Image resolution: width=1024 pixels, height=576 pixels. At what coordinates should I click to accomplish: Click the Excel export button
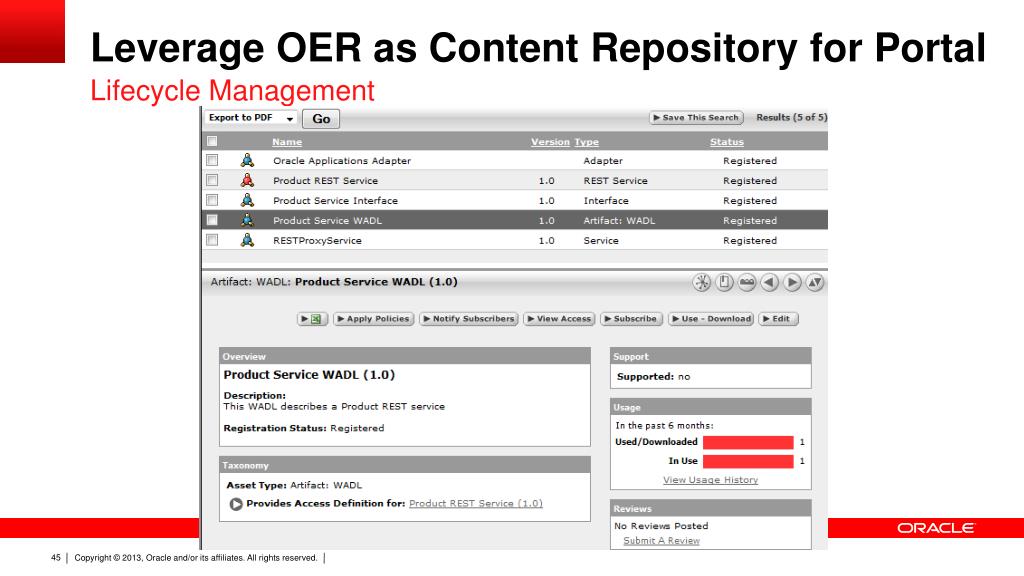pos(312,319)
